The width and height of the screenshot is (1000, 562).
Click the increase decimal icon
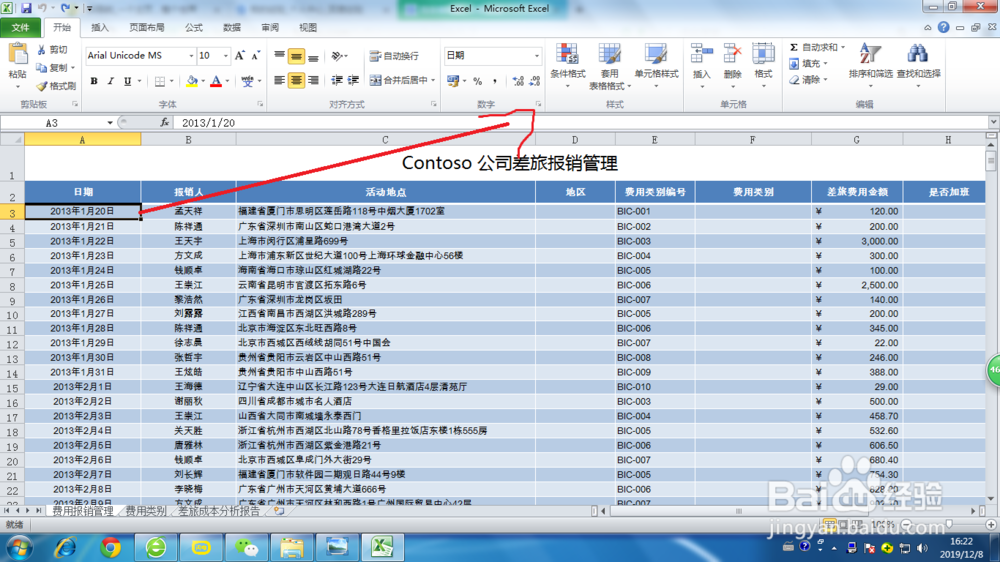click(x=518, y=81)
